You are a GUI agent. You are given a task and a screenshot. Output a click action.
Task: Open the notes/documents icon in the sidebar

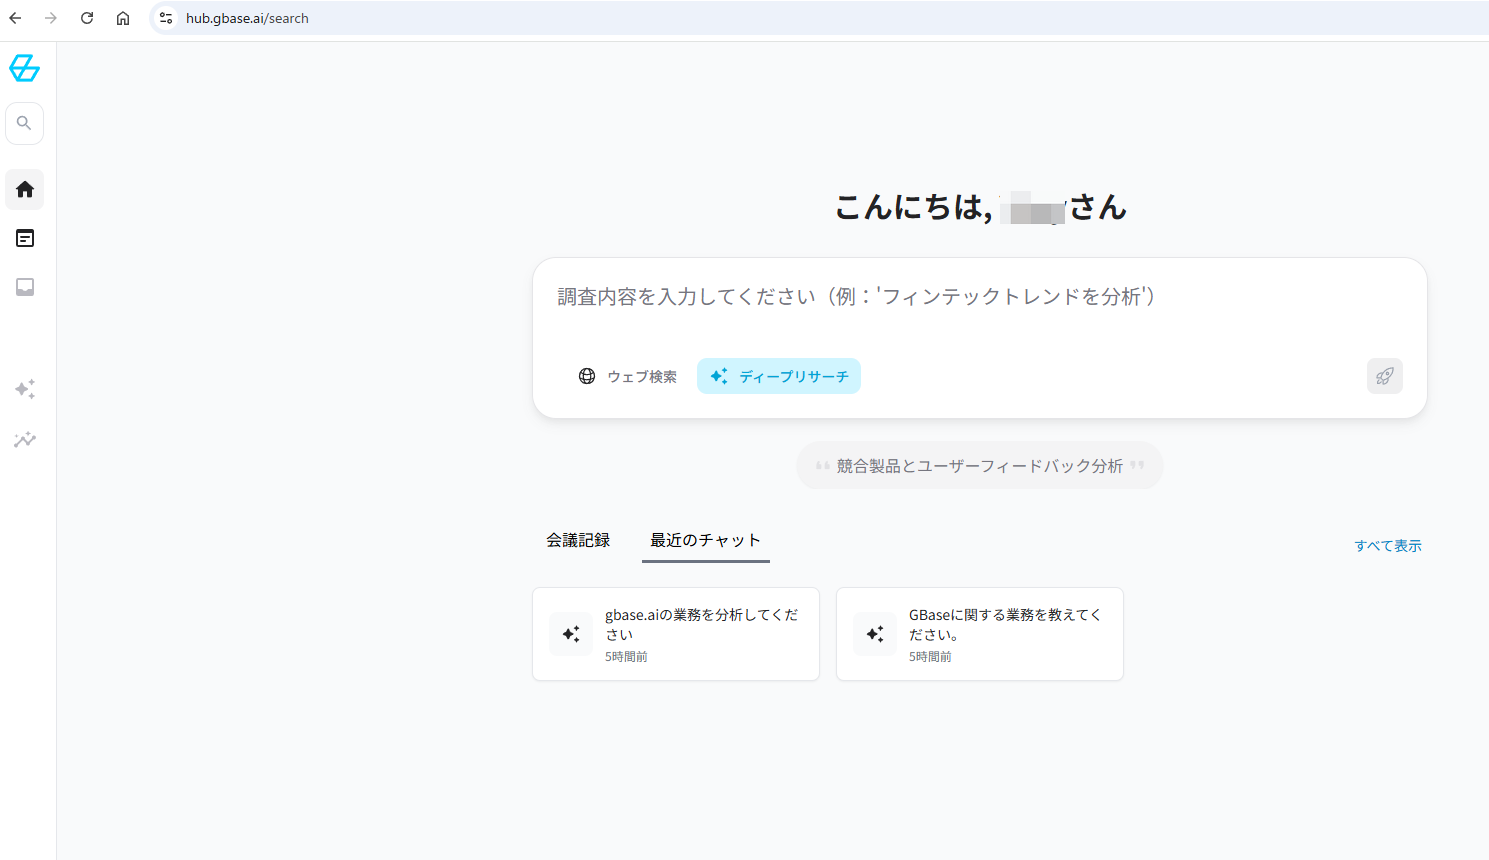click(x=24, y=238)
